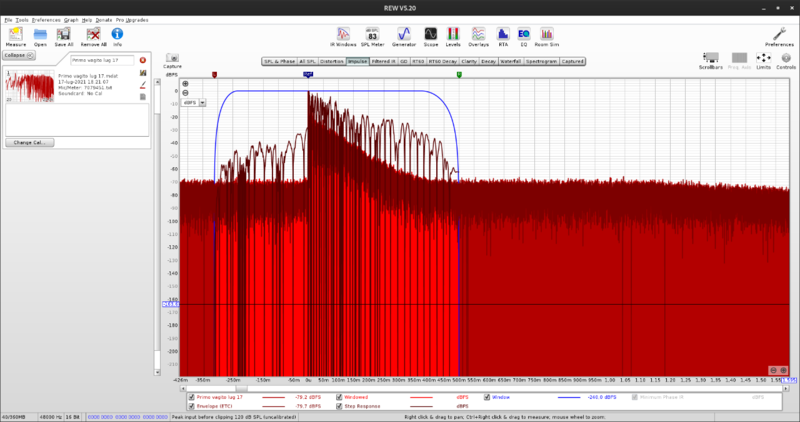Open graph Limits settings
This screenshot has width=800, height=422.
[x=763, y=60]
